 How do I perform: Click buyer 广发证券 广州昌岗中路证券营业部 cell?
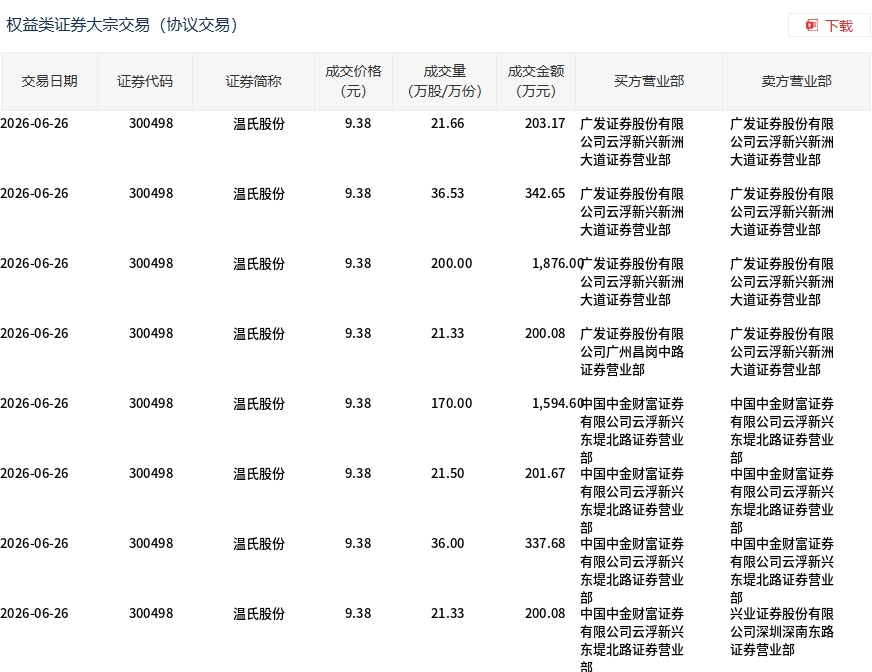tap(632, 352)
